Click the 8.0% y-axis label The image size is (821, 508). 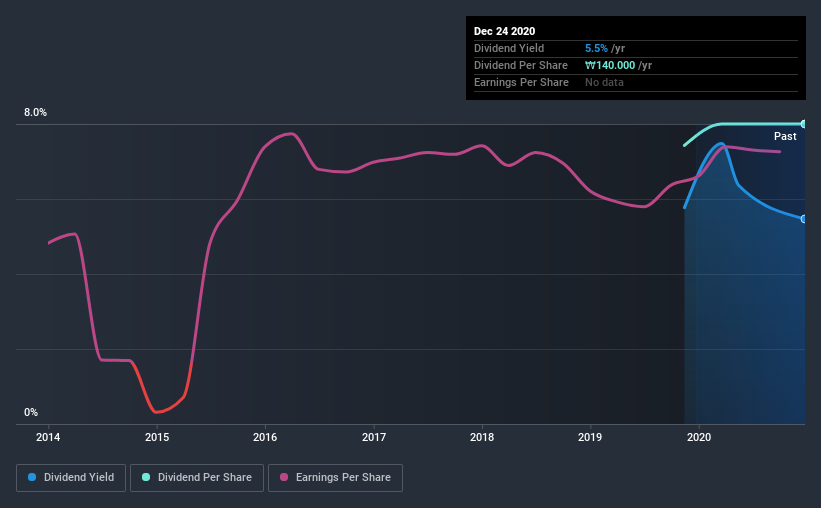click(x=35, y=112)
